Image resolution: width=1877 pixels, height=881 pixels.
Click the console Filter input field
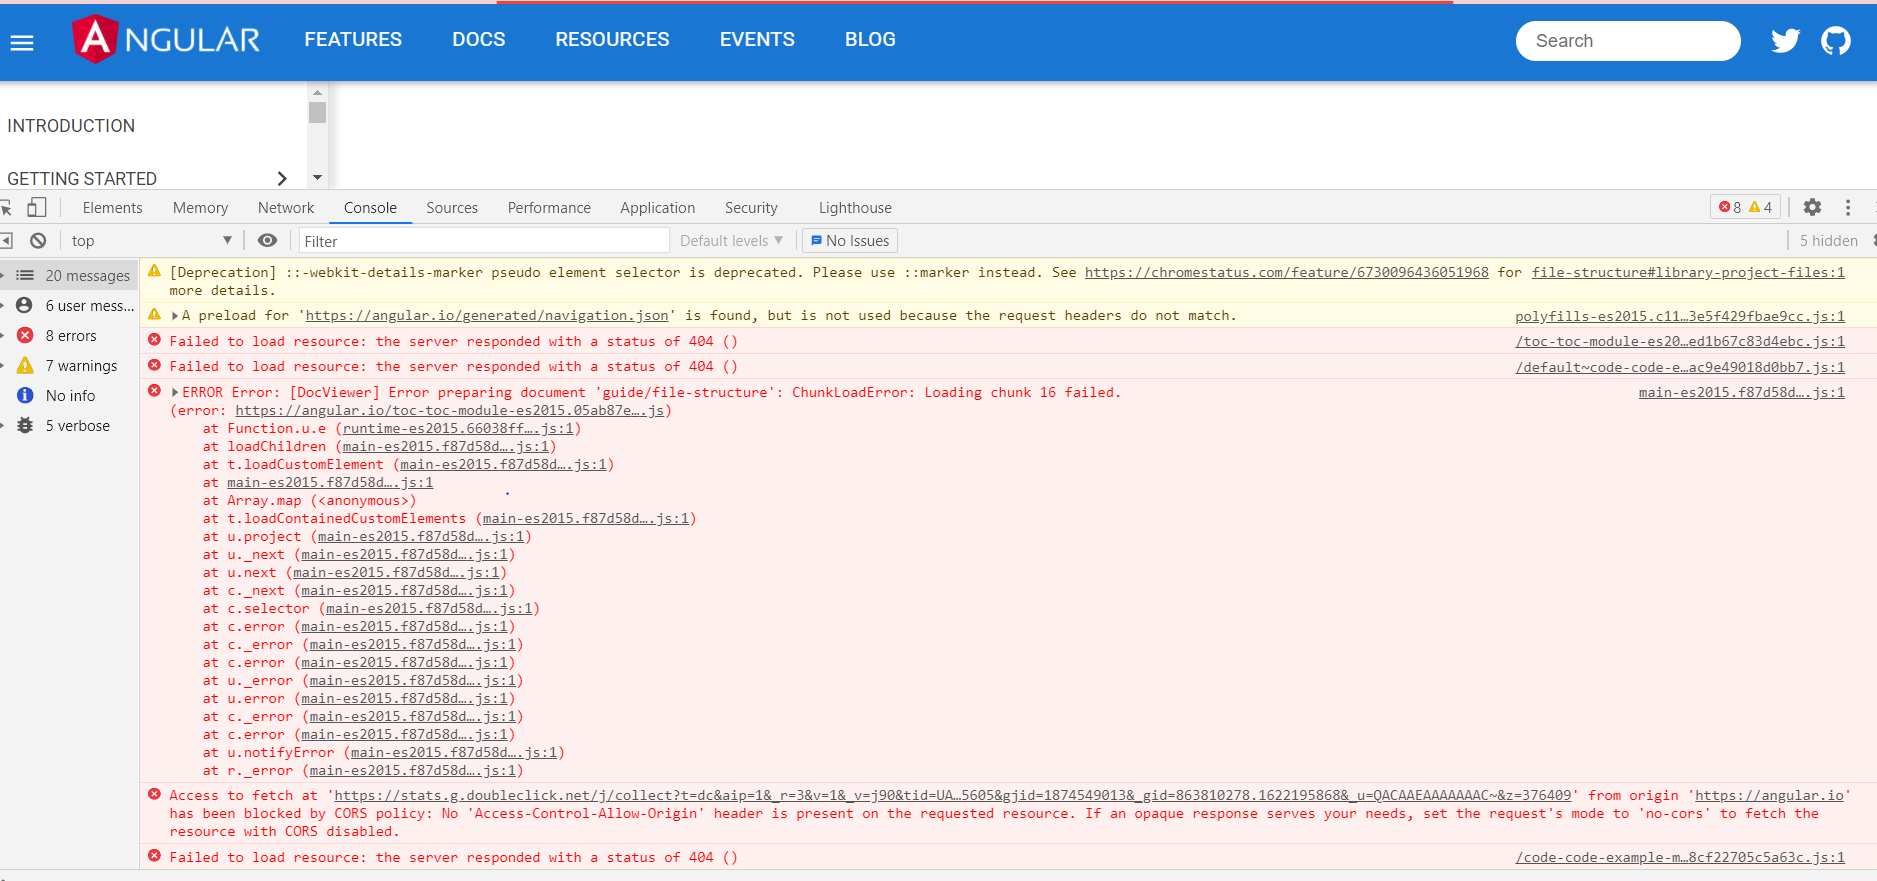(x=484, y=241)
